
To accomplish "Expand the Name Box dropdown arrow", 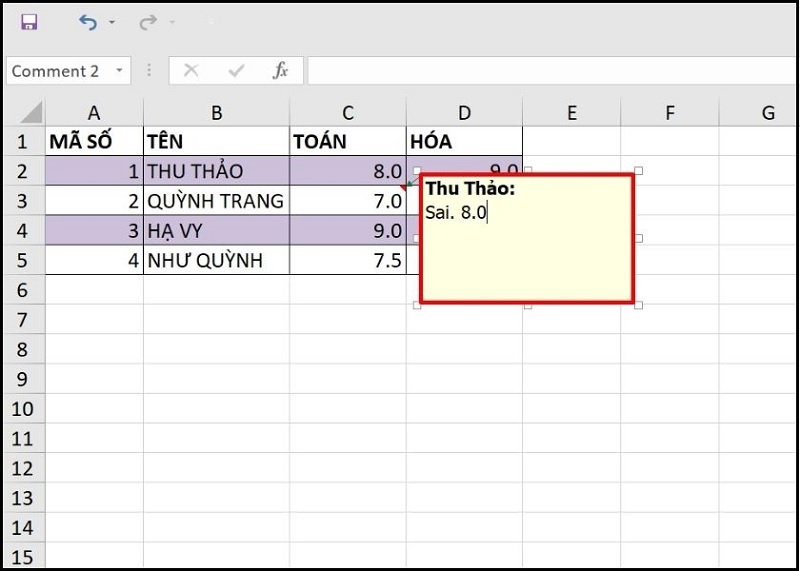I will (120, 71).
